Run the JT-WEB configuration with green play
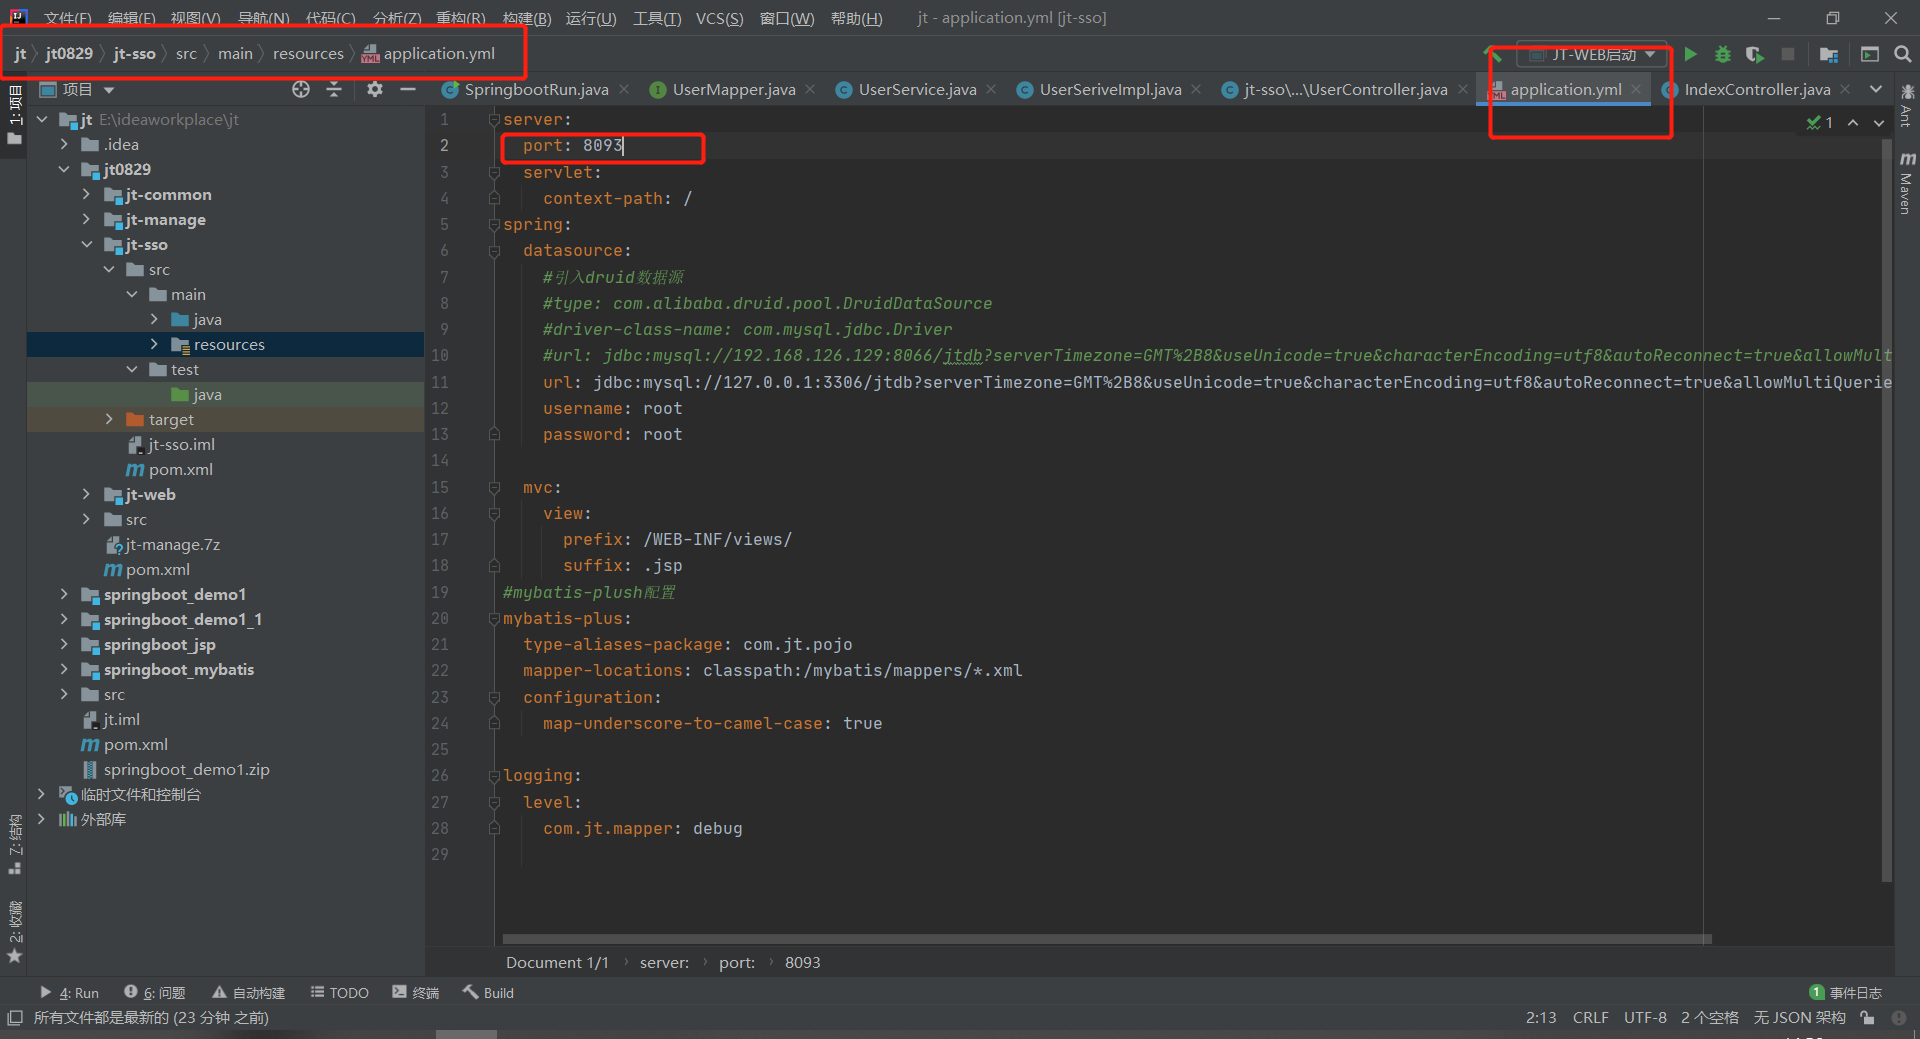The width and height of the screenshot is (1920, 1039). point(1690,54)
